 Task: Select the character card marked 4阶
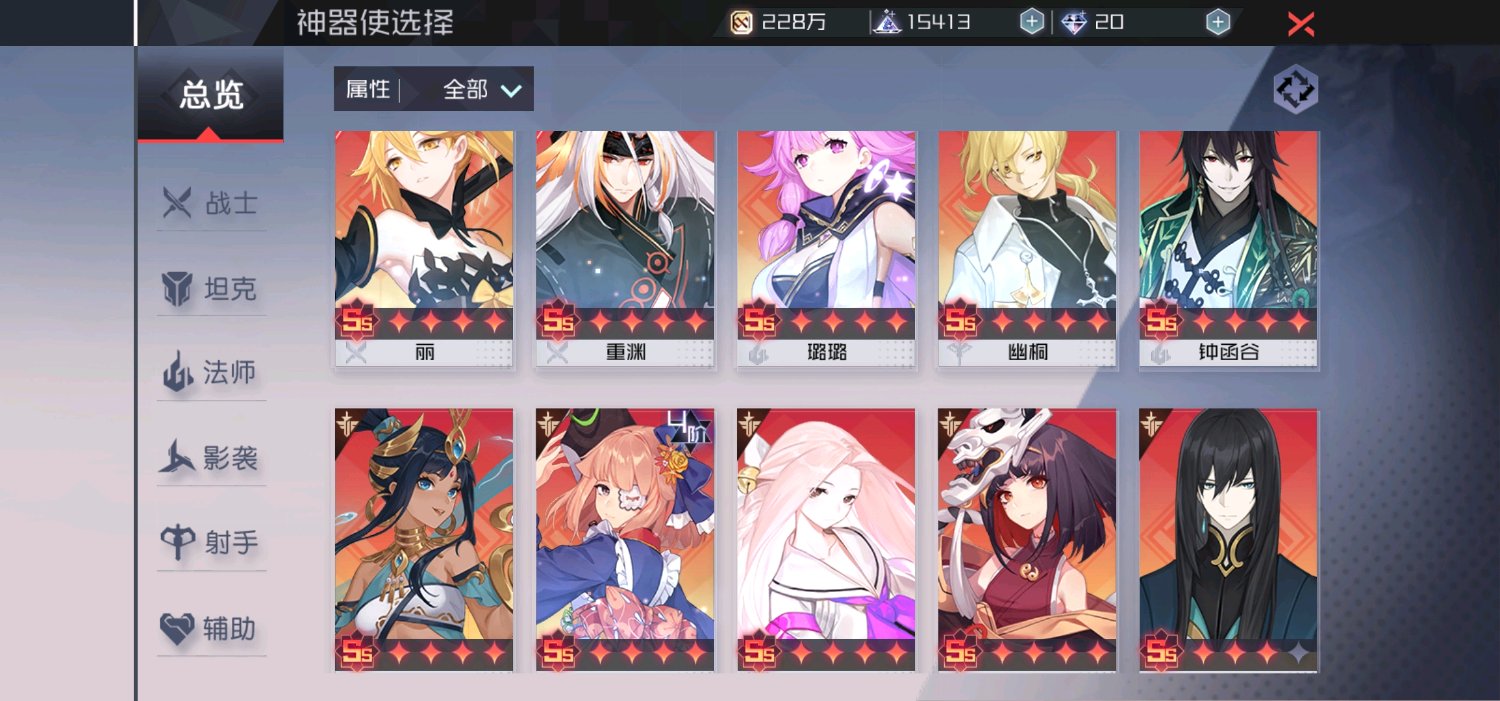click(x=625, y=540)
